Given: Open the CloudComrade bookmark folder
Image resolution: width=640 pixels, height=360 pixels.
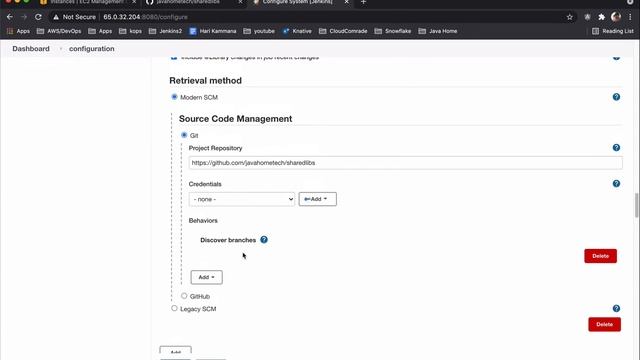Looking at the screenshot, I should tap(343, 31).
